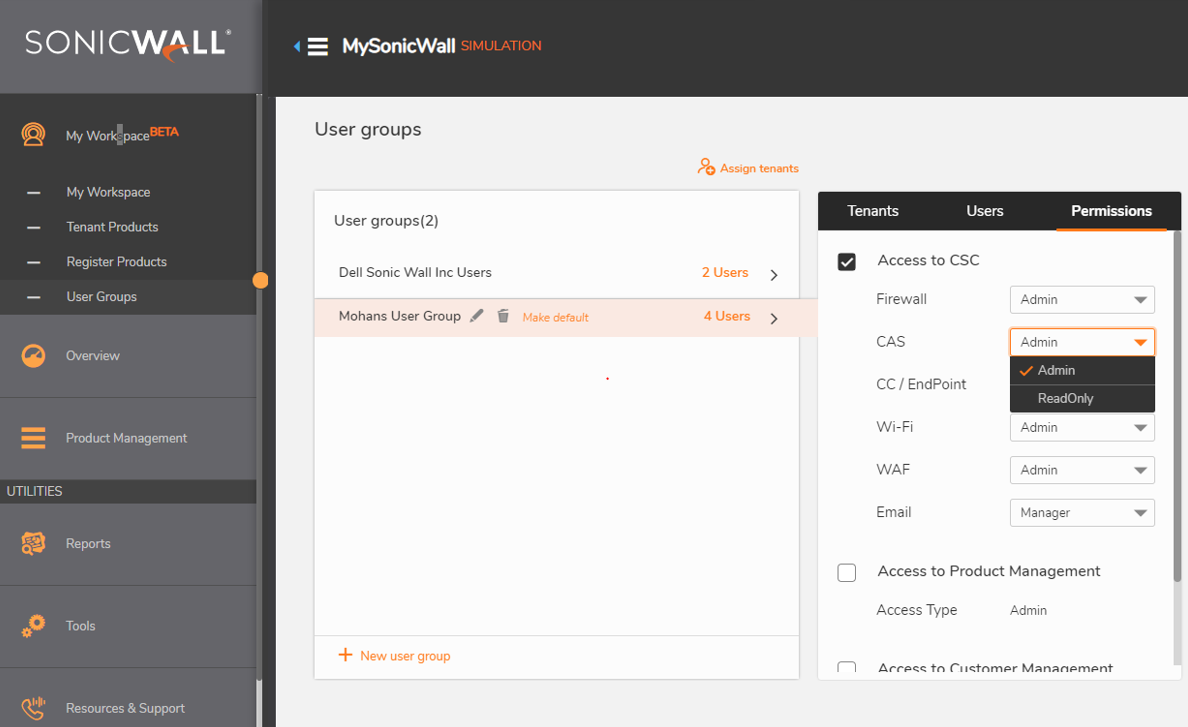Viewport: 1188px width, 727px height.
Task: Click the My Workspace sidebar icon
Action: click(33, 135)
